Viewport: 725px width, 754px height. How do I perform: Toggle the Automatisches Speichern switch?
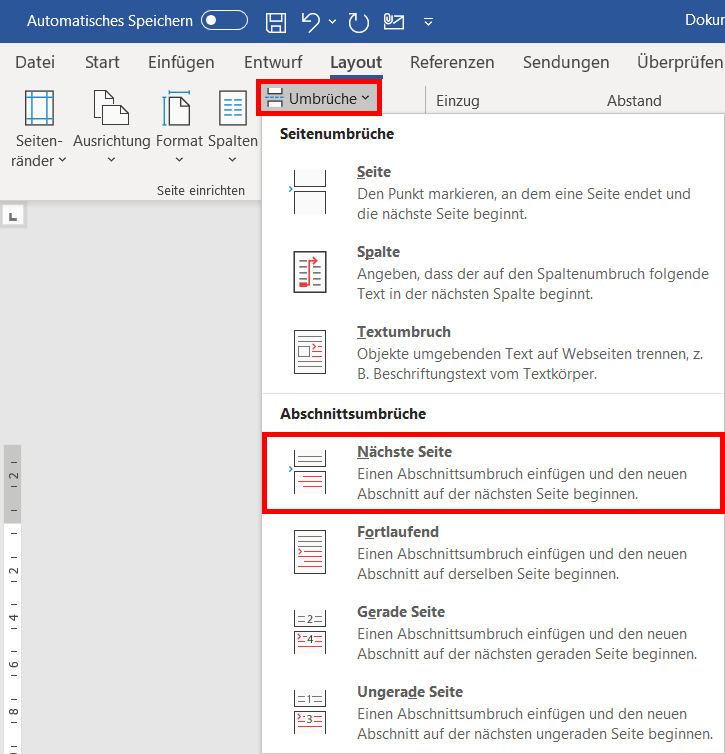pos(224,21)
